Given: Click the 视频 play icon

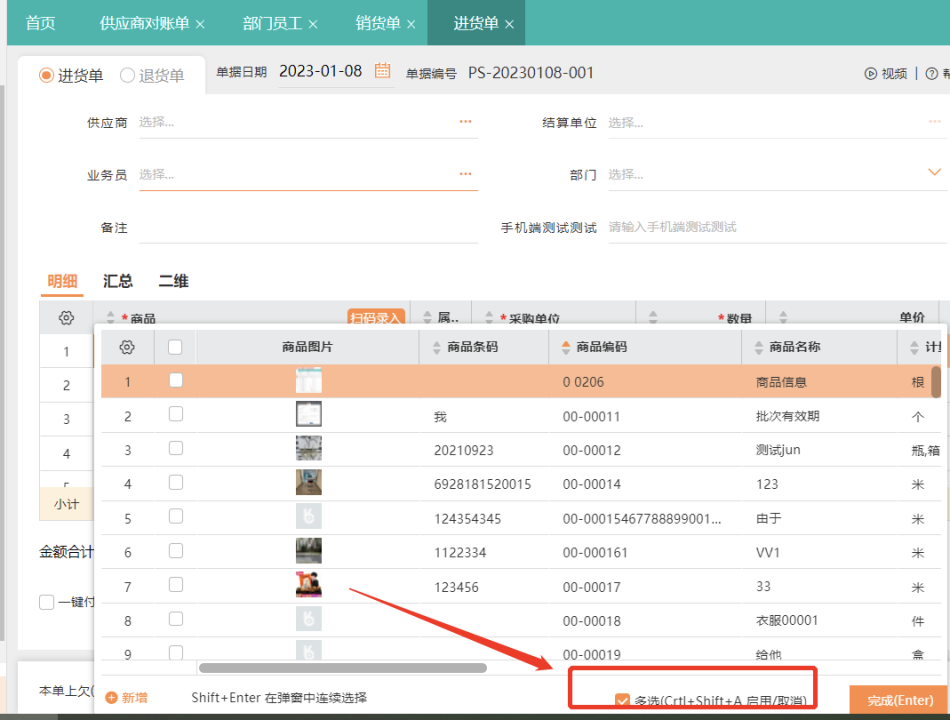Looking at the screenshot, I should point(870,73).
